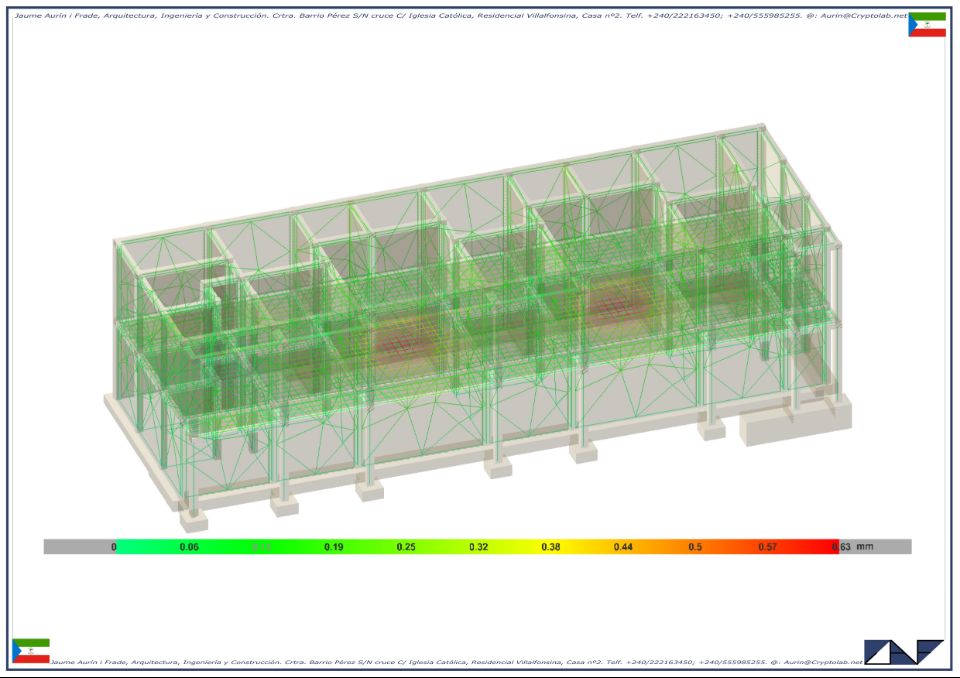
Task: Click the grey left end of the legend bar
Action: click(x=76, y=547)
